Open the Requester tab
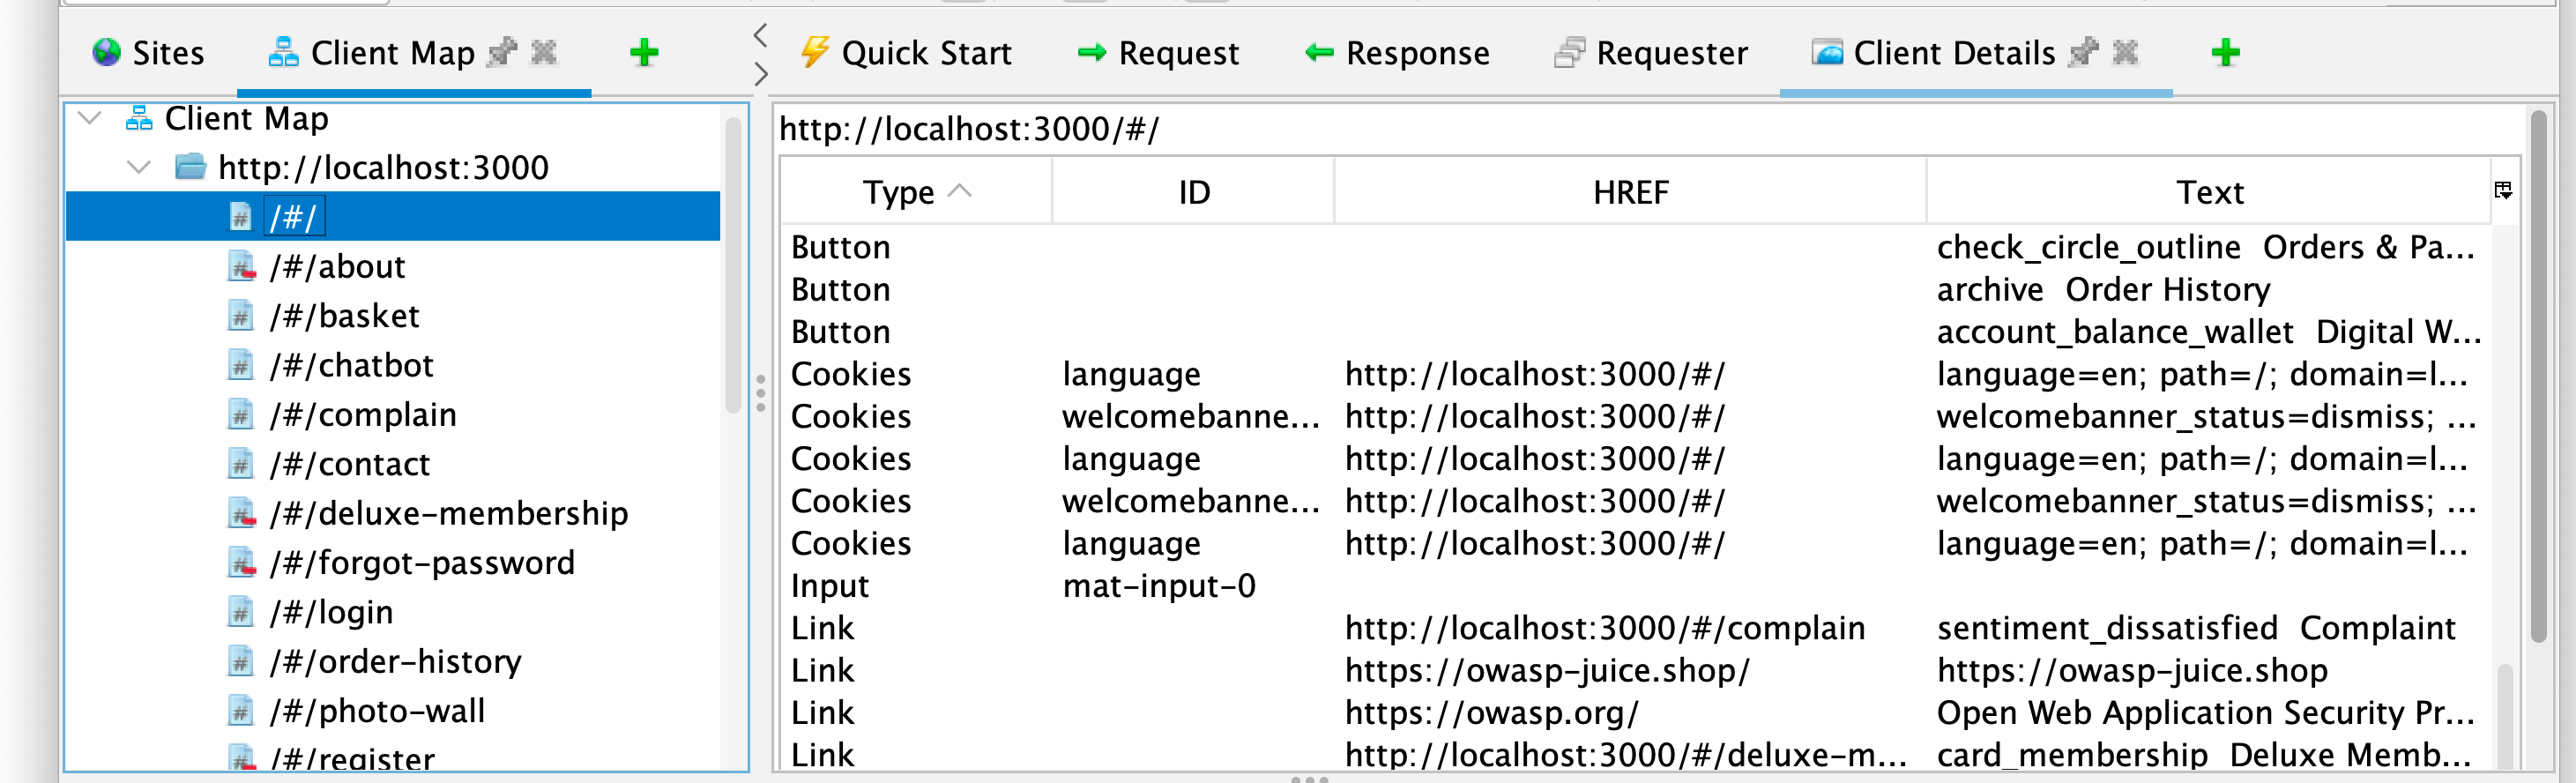Screen dimensions: 2576x783 coord(1651,53)
